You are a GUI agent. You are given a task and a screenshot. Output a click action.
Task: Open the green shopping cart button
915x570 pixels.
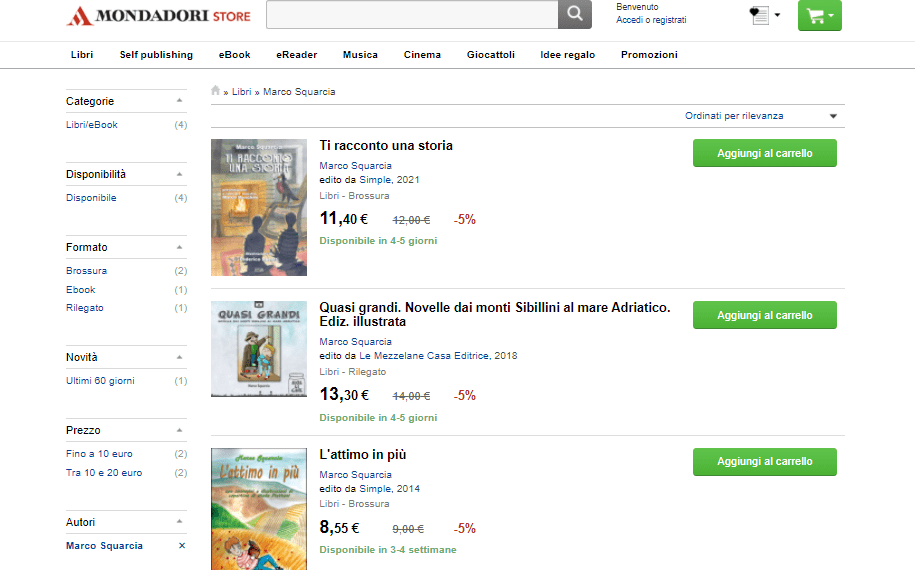pyautogui.click(x=819, y=15)
